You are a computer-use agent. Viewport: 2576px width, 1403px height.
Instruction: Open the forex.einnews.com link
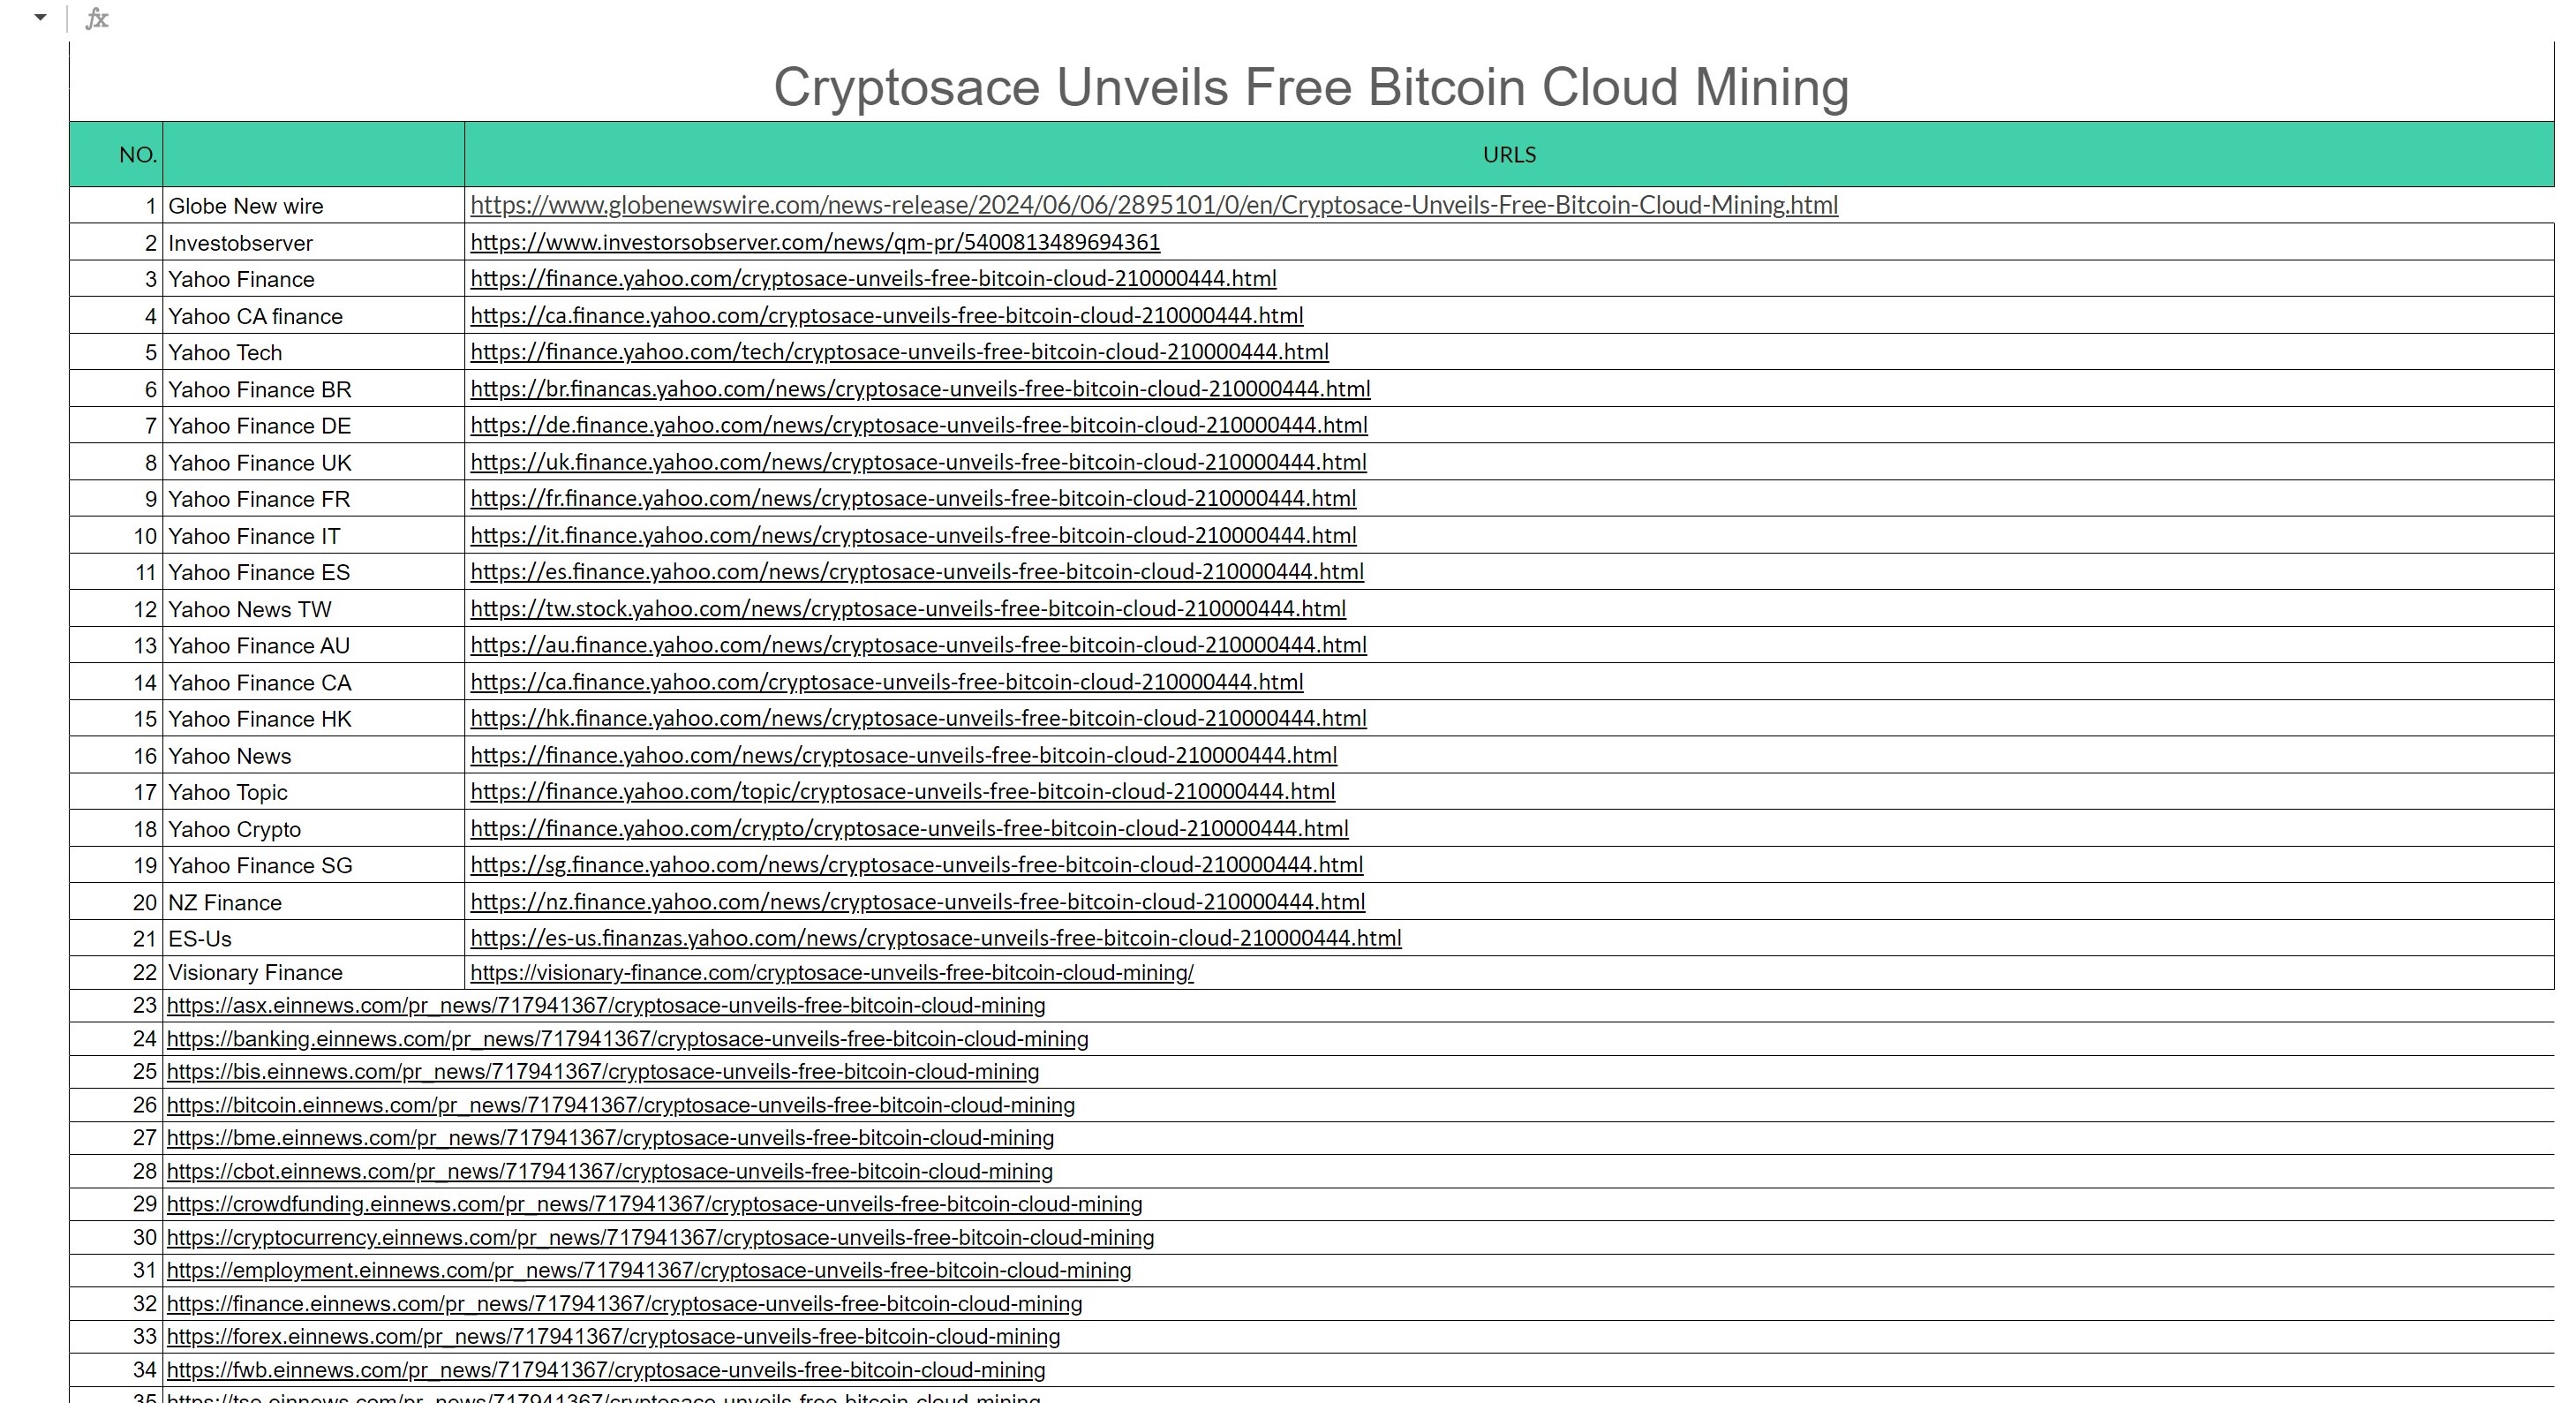tap(613, 1337)
